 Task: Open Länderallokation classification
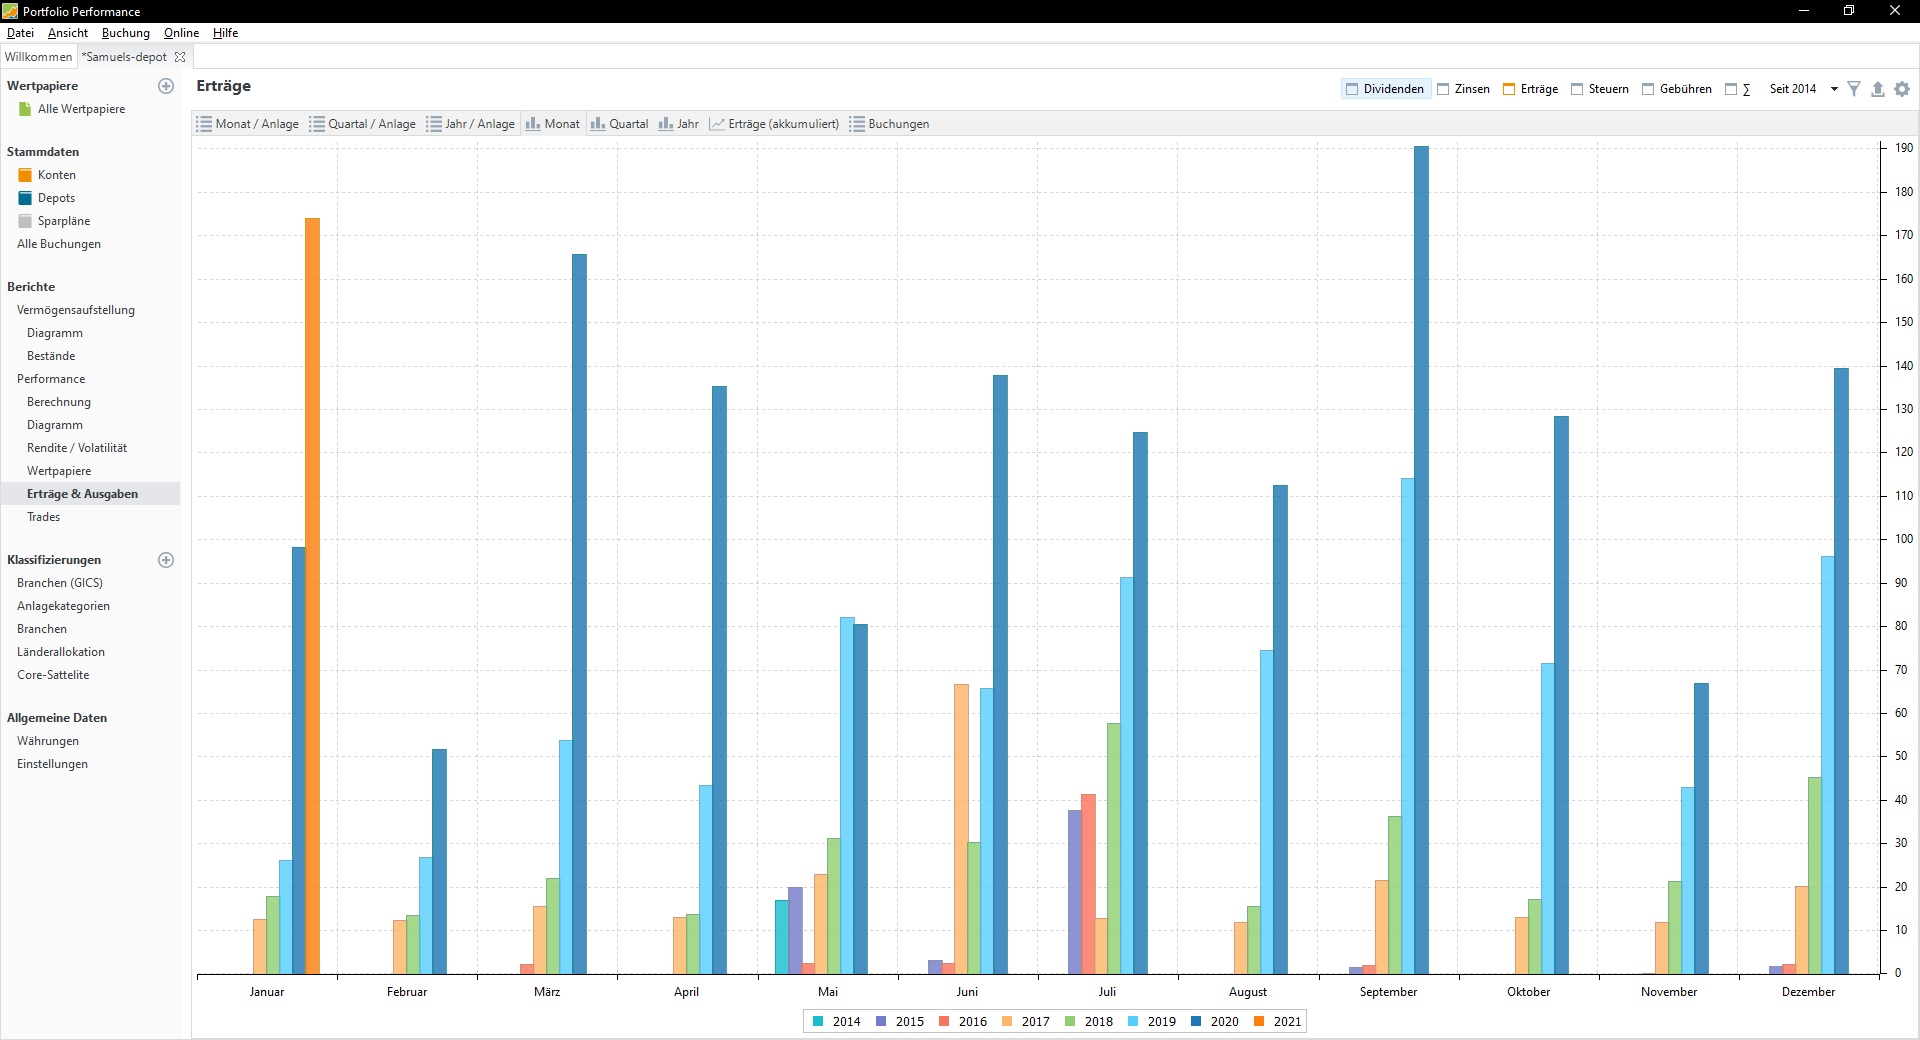click(x=61, y=652)
